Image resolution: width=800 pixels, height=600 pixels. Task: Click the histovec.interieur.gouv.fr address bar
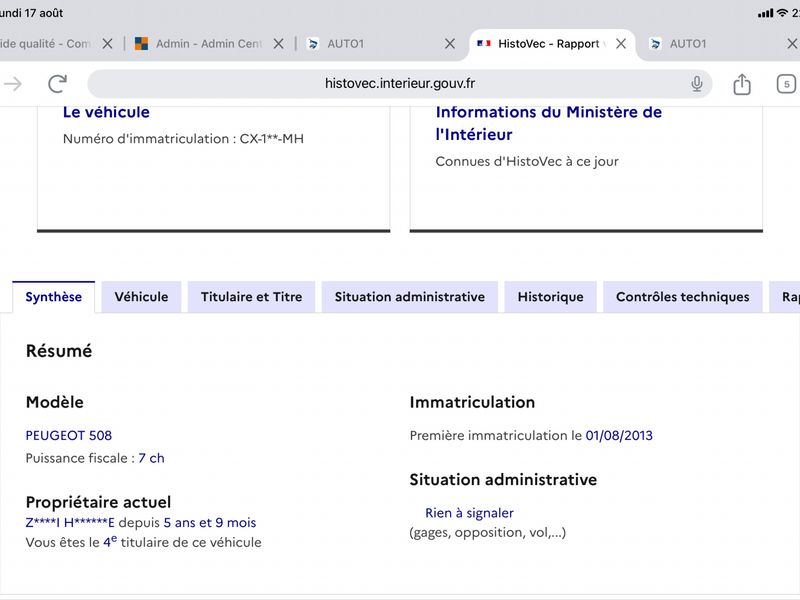point(399,84)
